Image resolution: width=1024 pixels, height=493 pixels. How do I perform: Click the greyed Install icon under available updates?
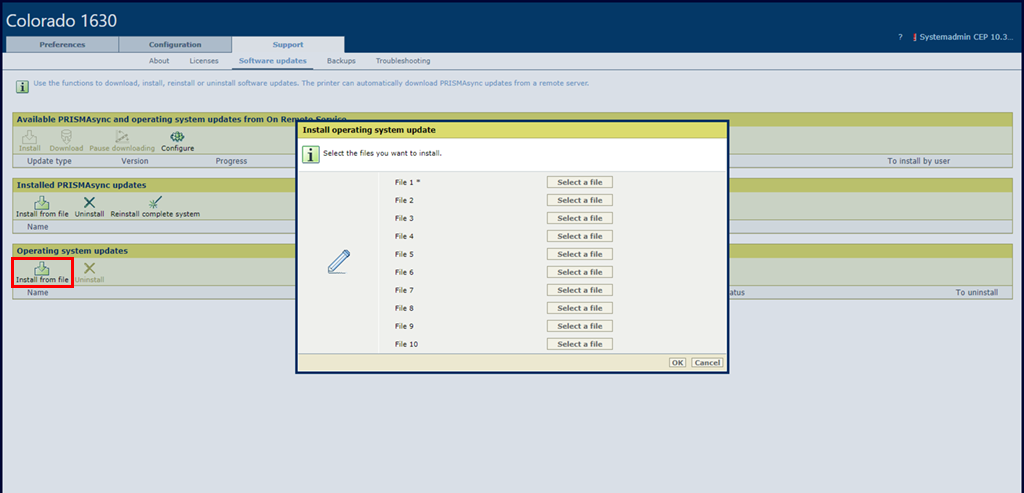pos(29,136)
